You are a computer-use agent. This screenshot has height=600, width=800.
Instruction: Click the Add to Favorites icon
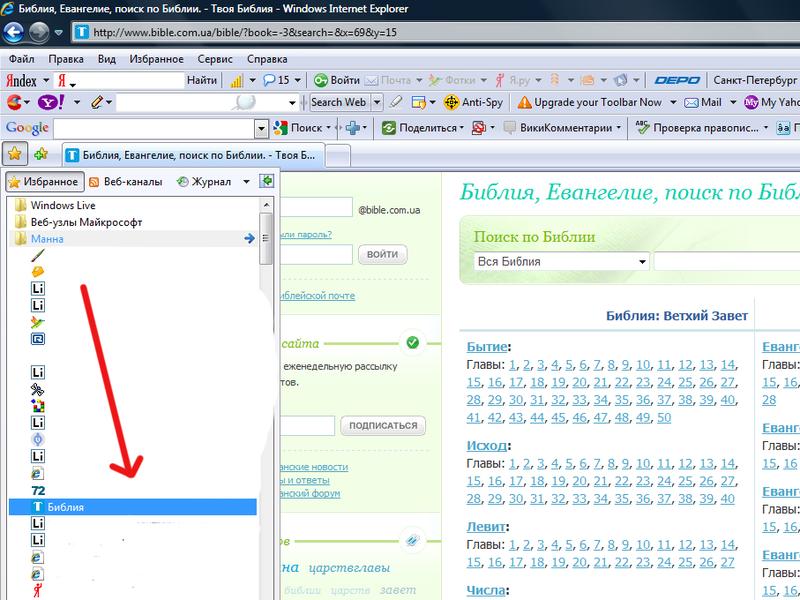pyautogui.click(x=41, y=154)
